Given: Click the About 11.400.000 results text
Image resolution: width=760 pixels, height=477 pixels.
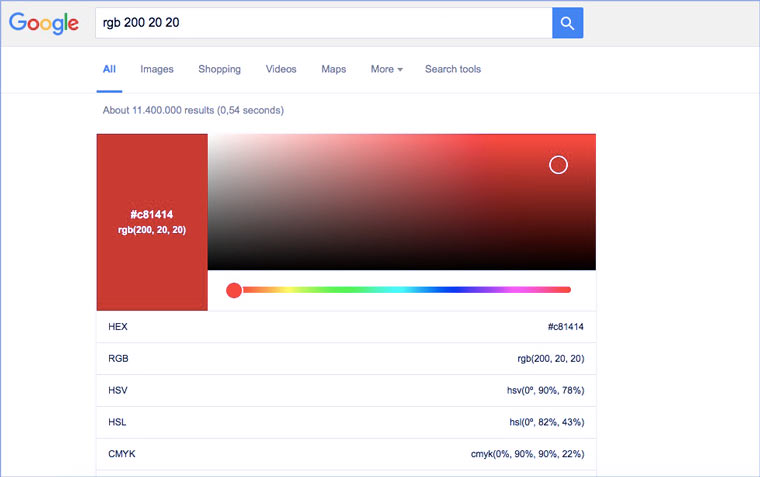Looking at the screenshot, I should pyautogui.click(x=193, y=111).
